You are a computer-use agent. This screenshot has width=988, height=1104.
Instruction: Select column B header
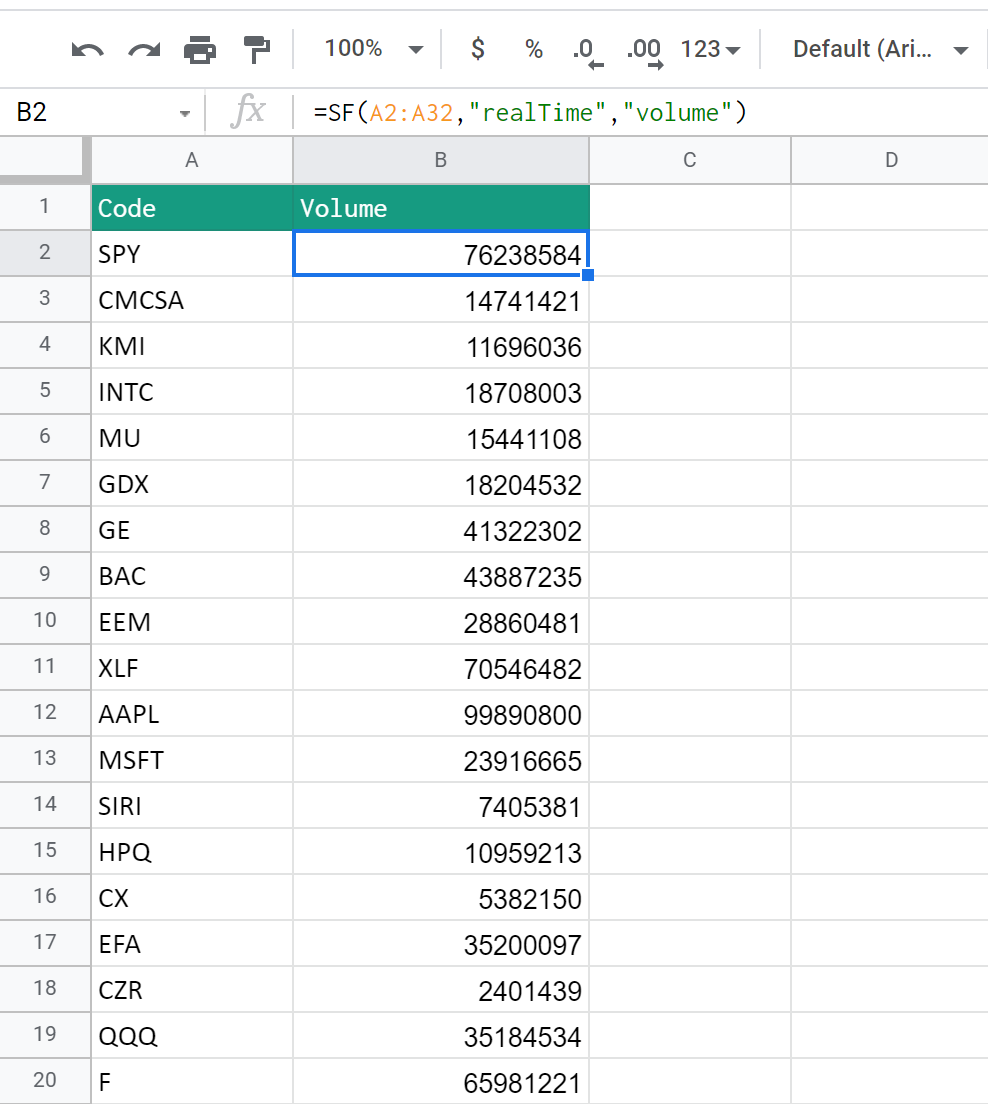(x=441, y=161)
